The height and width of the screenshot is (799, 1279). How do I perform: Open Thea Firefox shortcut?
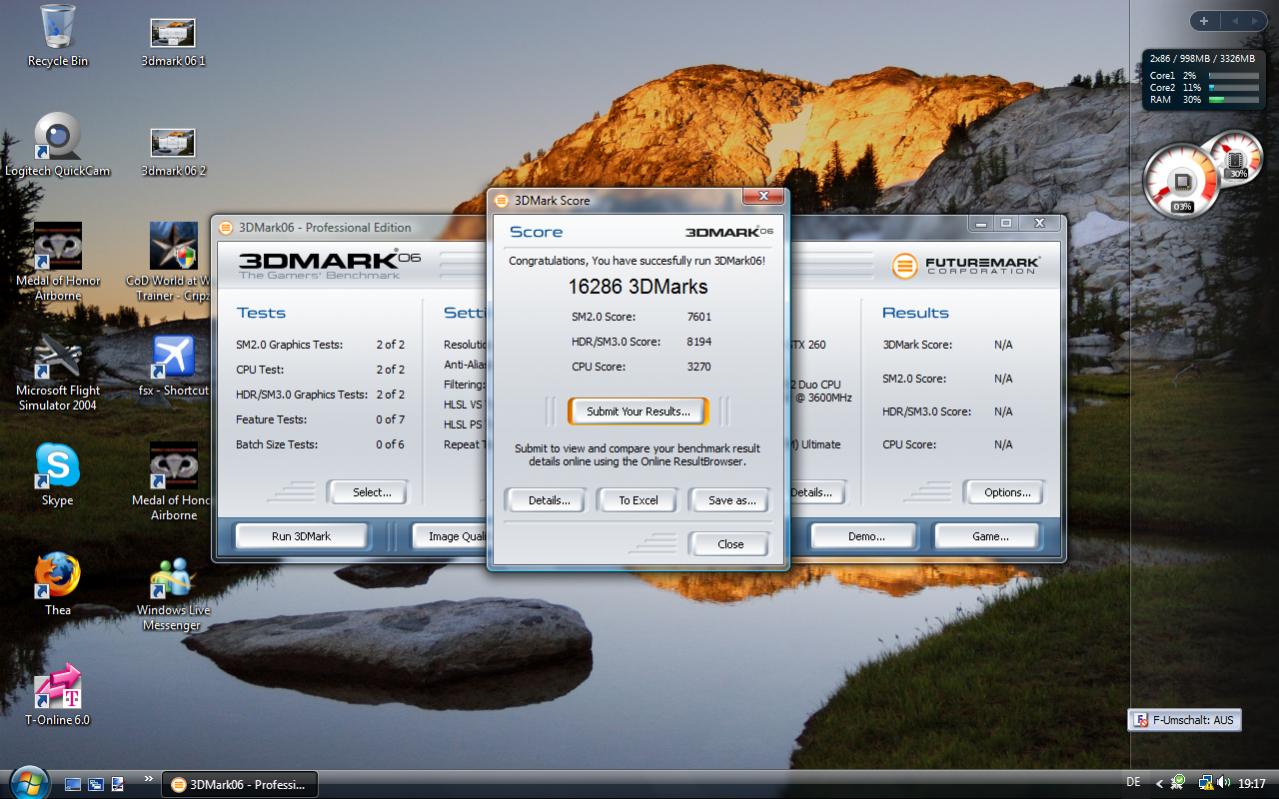[57, 584]
